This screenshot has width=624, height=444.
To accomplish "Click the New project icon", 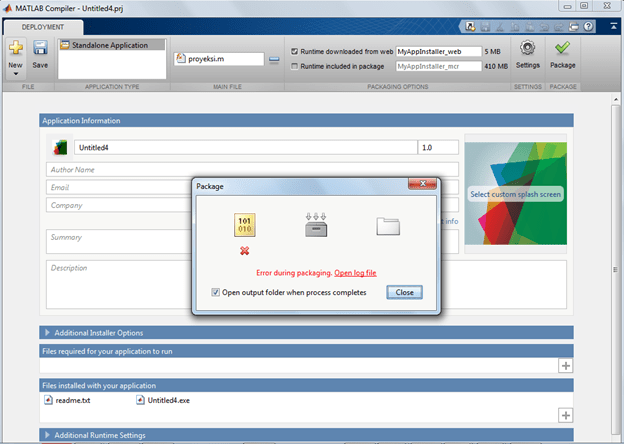I will [x=16, y=48].
